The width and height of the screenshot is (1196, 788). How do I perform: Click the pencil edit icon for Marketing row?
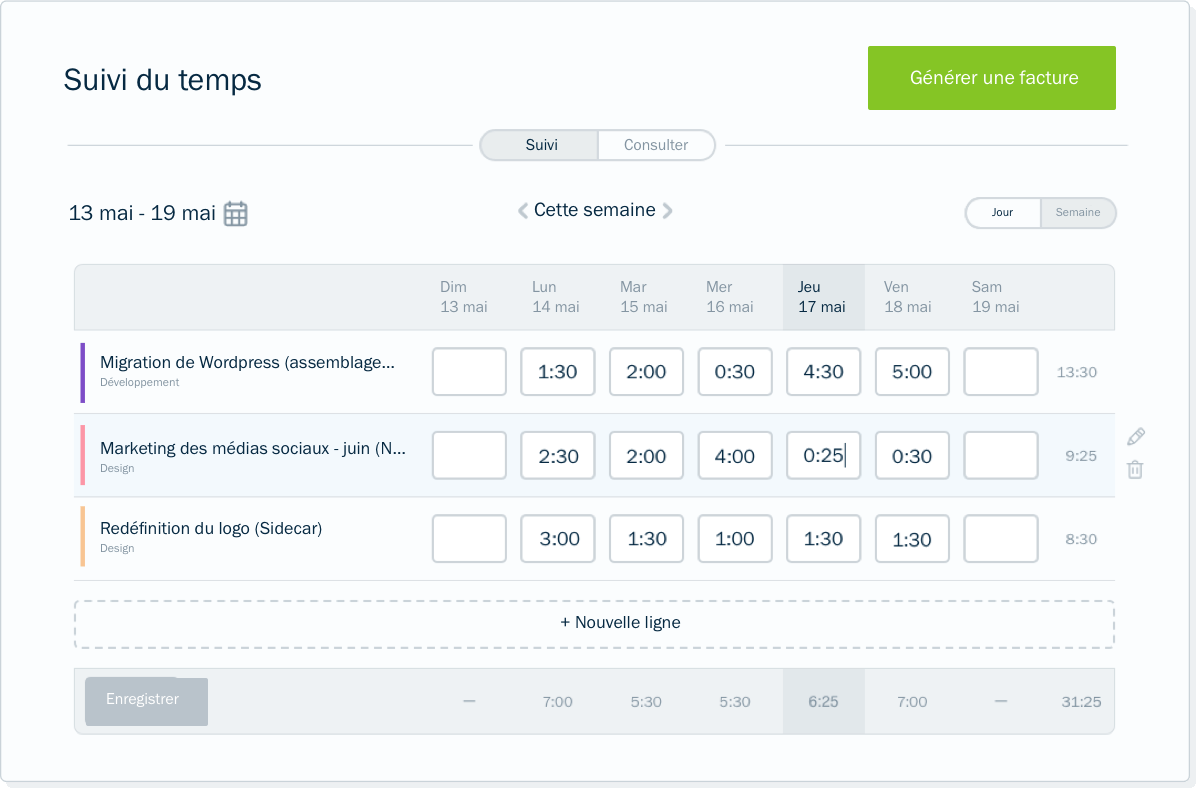click(x=1136, y=436)
